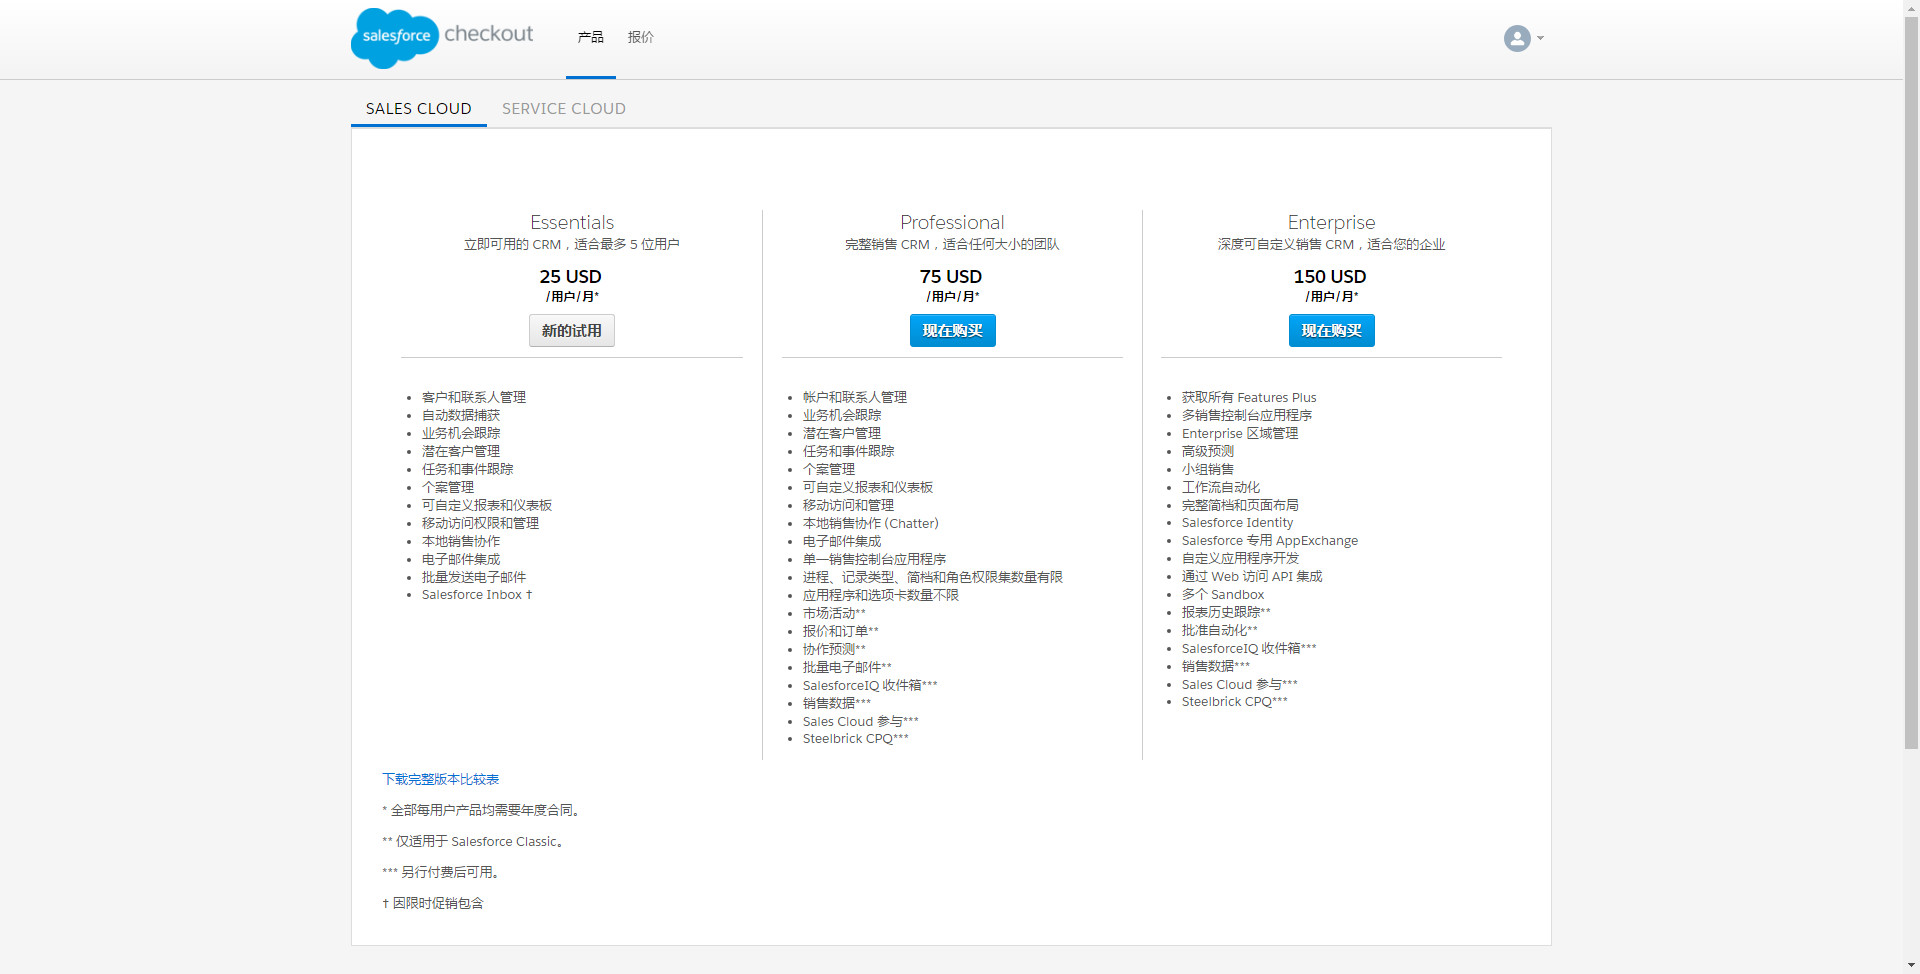The width and height of the screenshot is (1920, 974).
Task: Click Salesforce Inbox † feature item
Action: click(477, 595)
